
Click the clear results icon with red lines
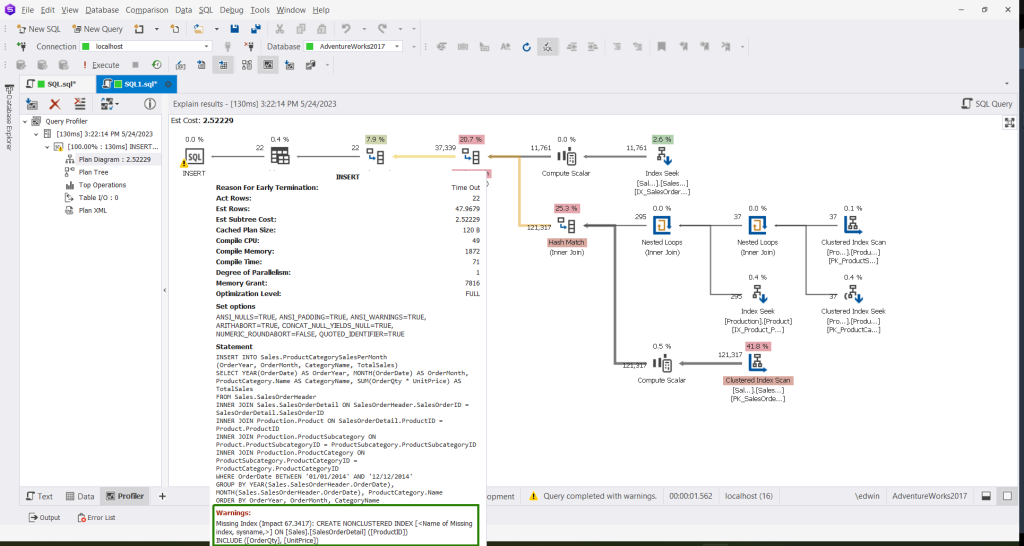(79, 104)
